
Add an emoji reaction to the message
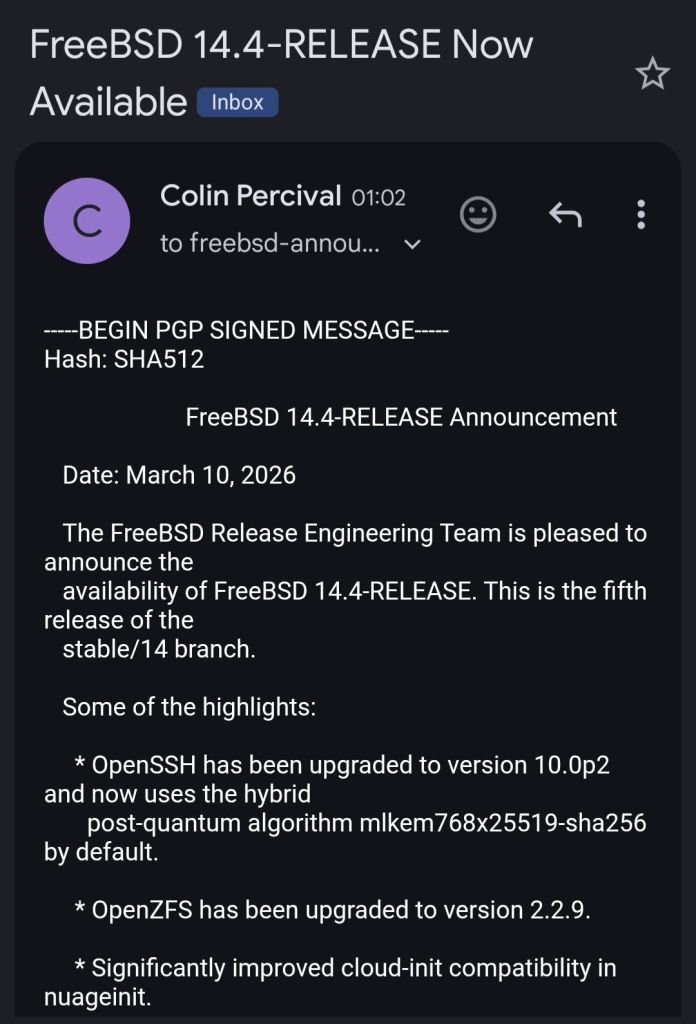tap(478, 214)
